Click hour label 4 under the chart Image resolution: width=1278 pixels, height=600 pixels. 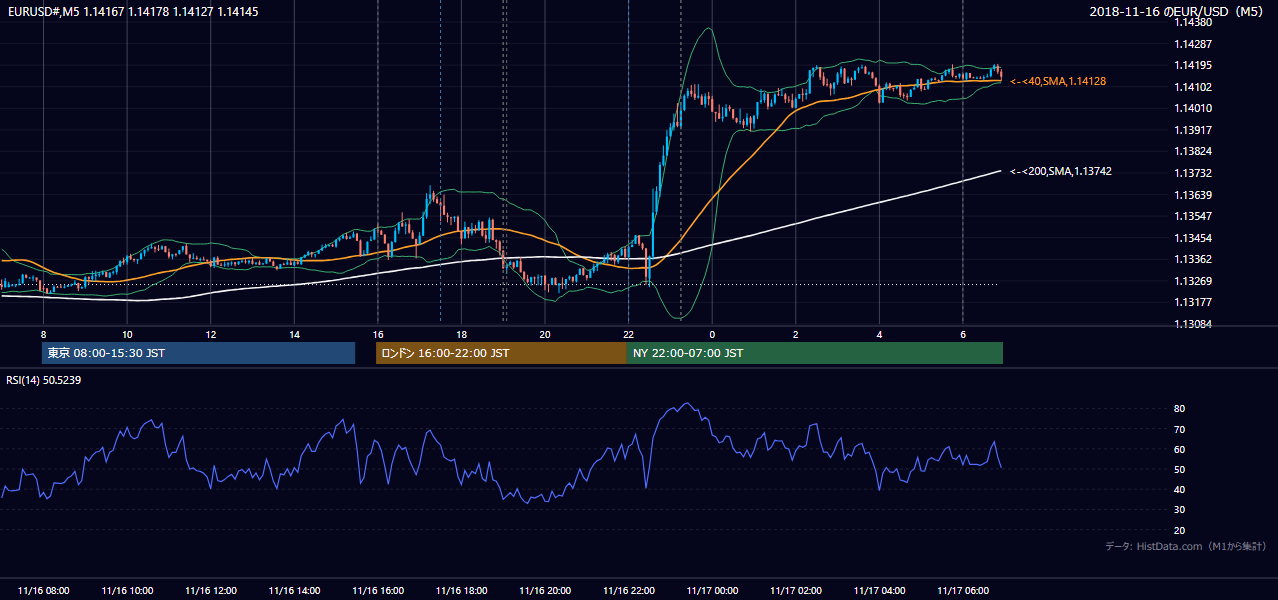[879, 334]
